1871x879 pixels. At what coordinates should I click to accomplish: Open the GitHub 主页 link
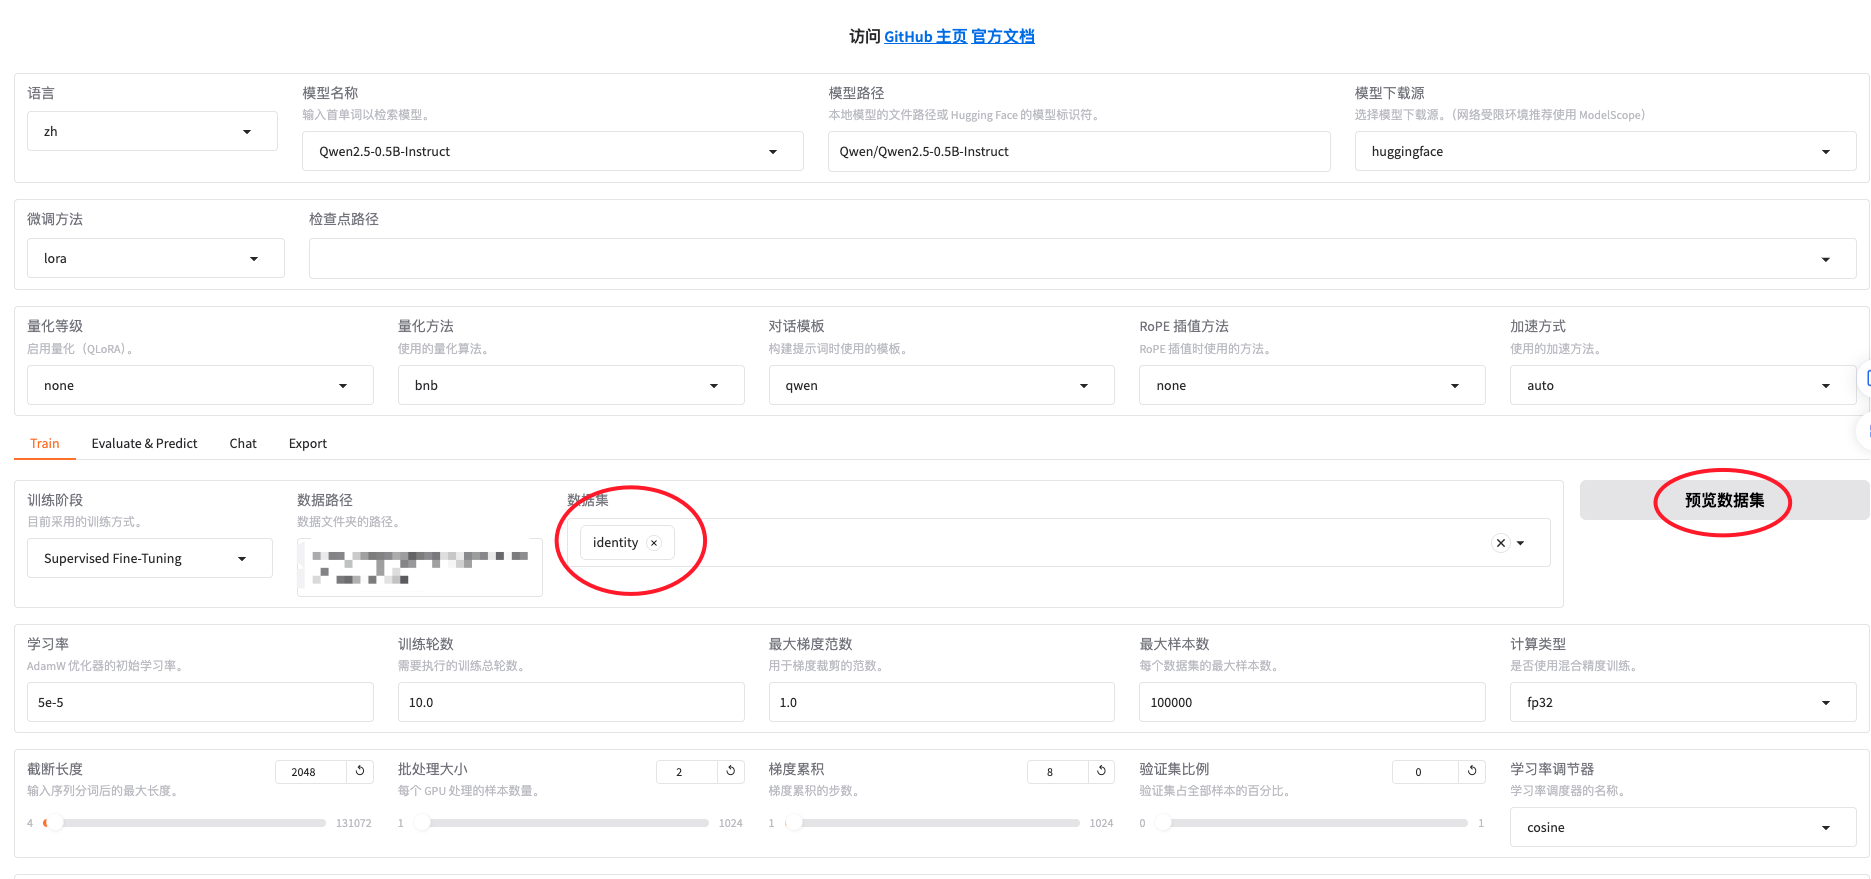tap(925, 37)
